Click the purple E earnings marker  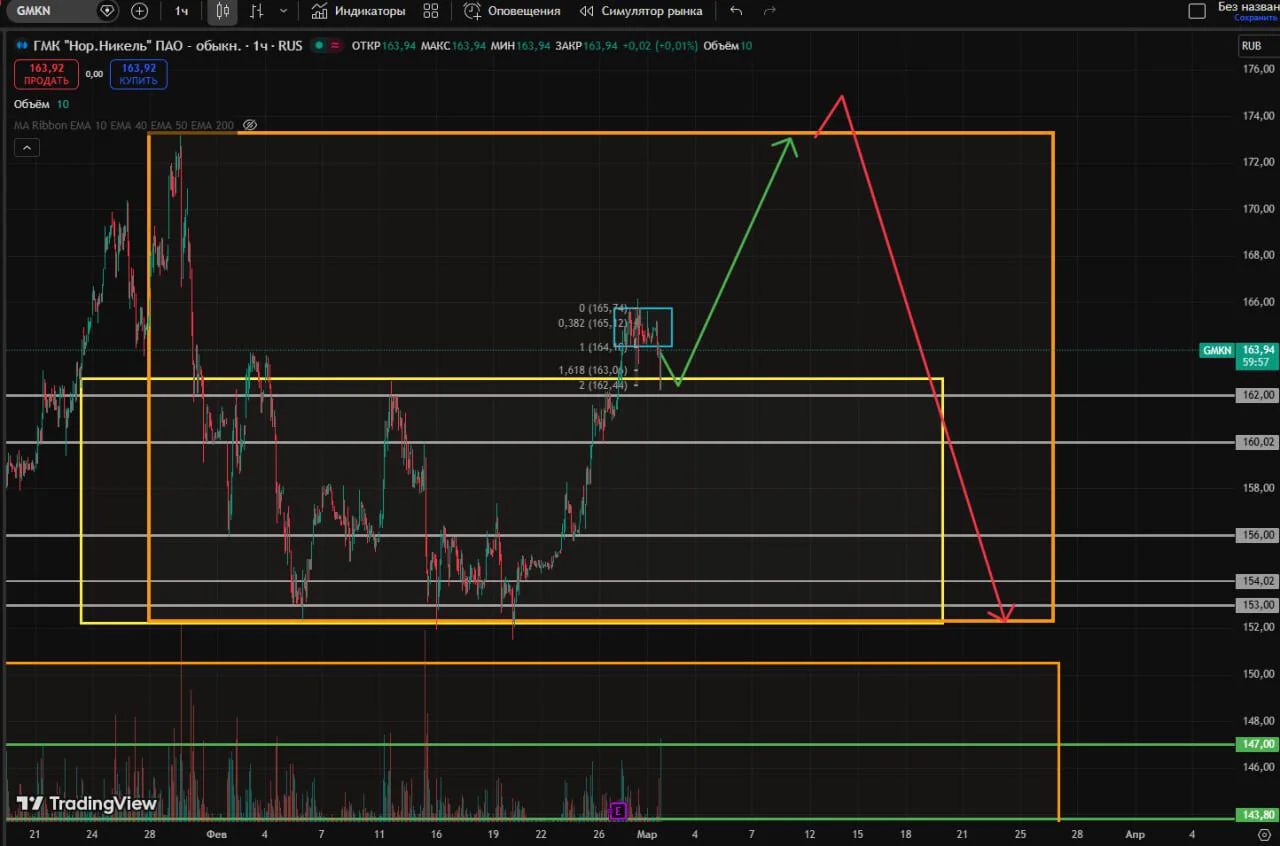(618, 810)
